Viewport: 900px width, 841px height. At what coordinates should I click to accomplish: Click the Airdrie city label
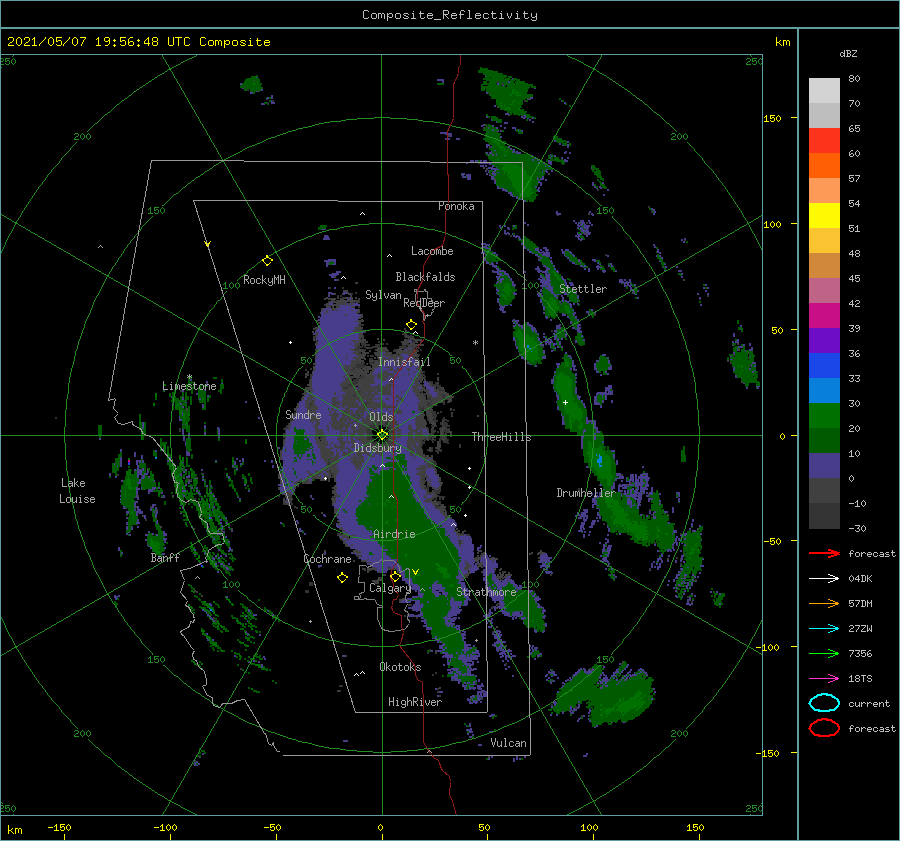tap(394, 534)
